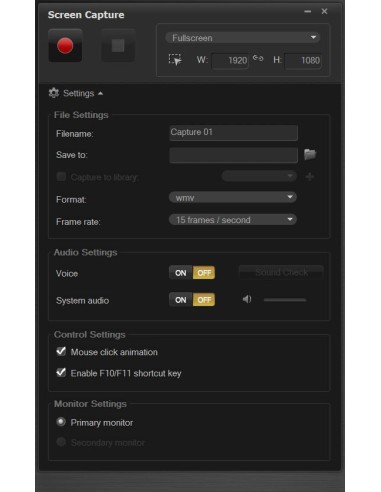
Task: Adjust the system audio volume slider
Action: 285,300
